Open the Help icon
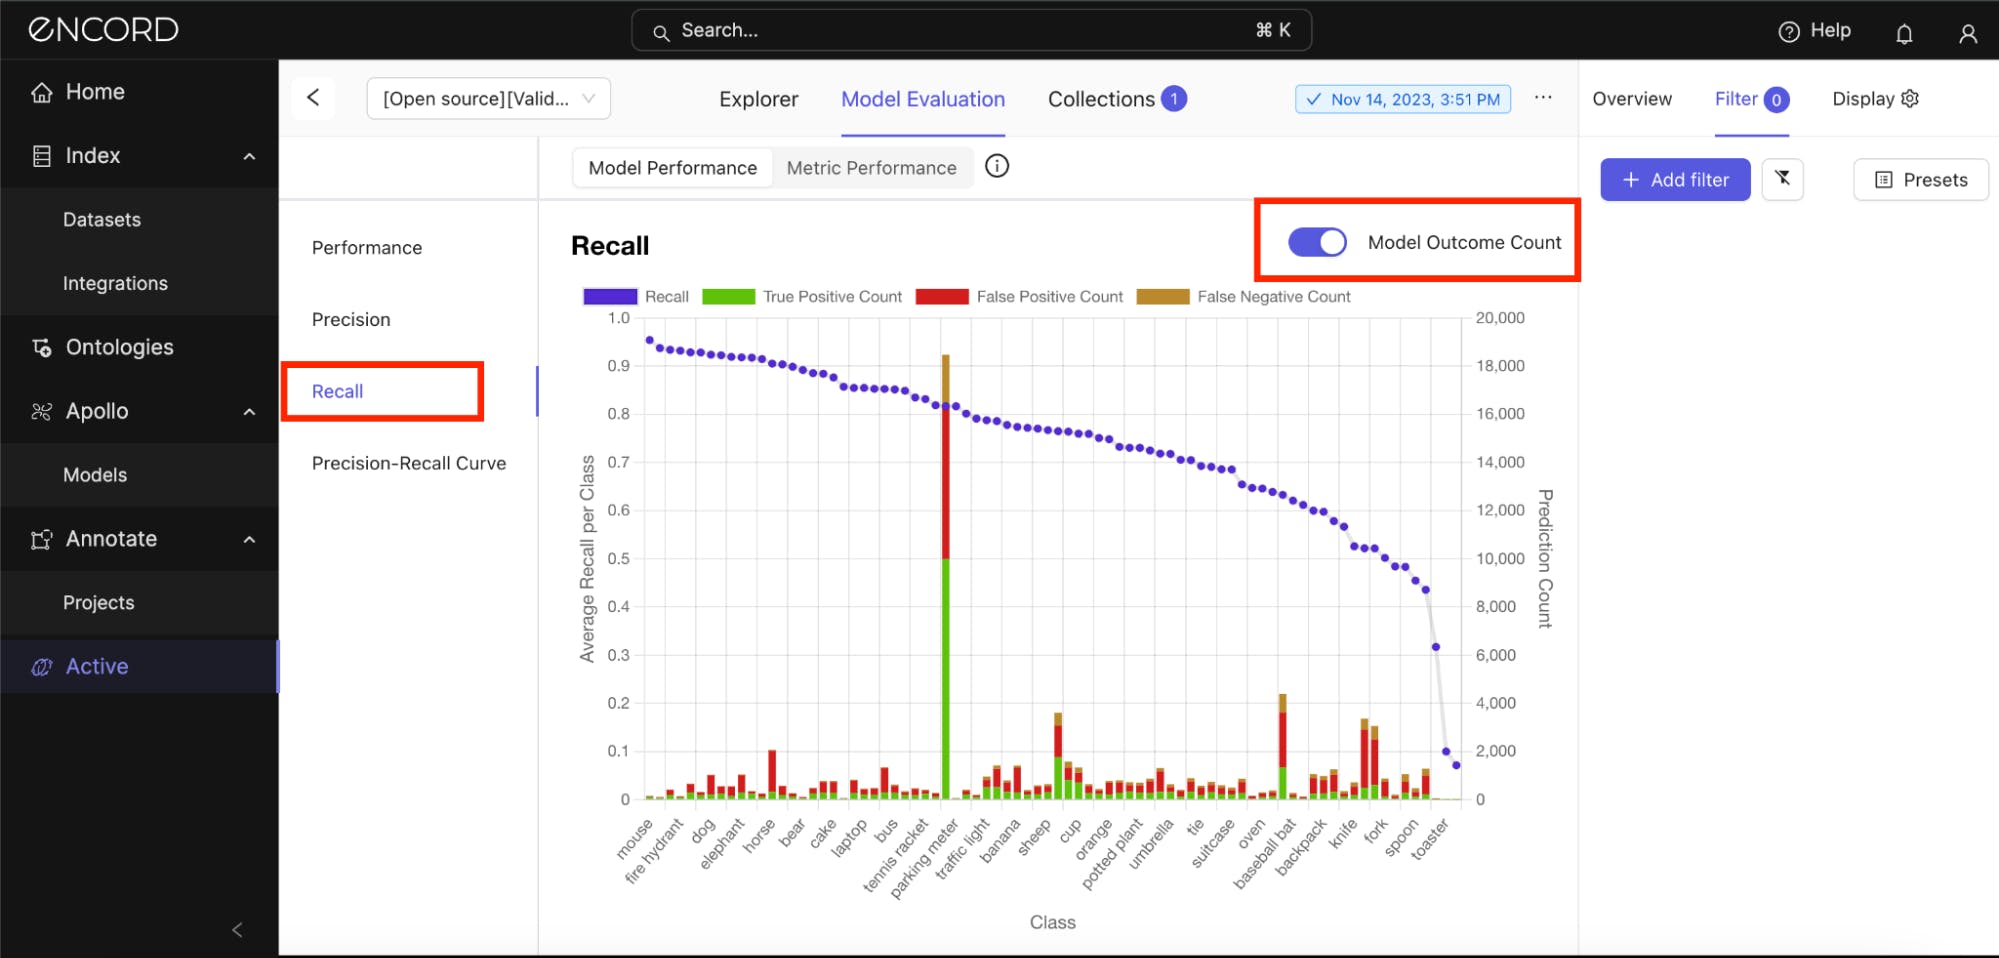The image size is (1999, 958). pyautogui.click(x=1788, y=30)
